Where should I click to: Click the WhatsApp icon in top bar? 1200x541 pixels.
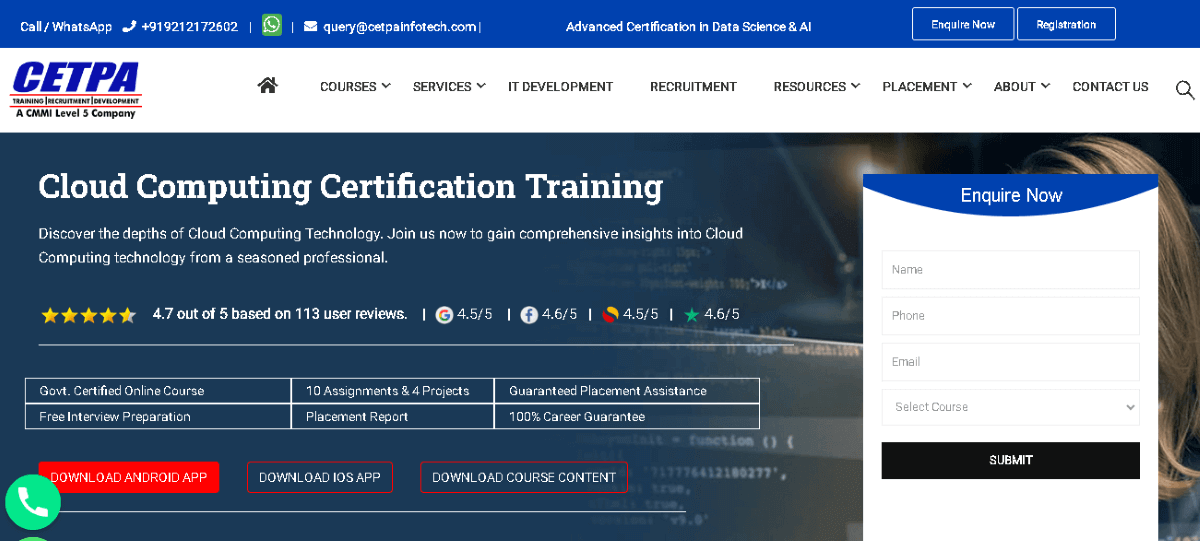click(x=272, y=25)
